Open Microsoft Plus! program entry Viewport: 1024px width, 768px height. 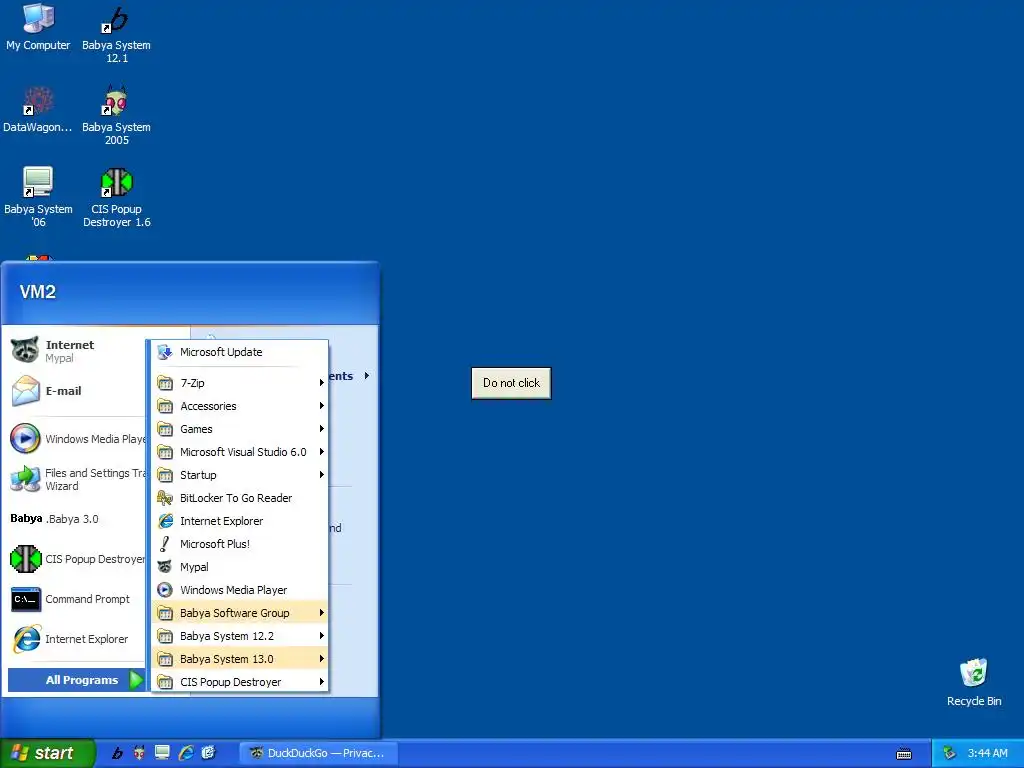(240, 544)
